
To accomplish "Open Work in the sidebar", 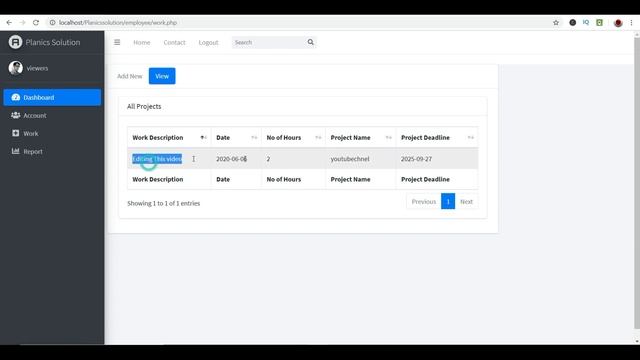I will (52, 133).
